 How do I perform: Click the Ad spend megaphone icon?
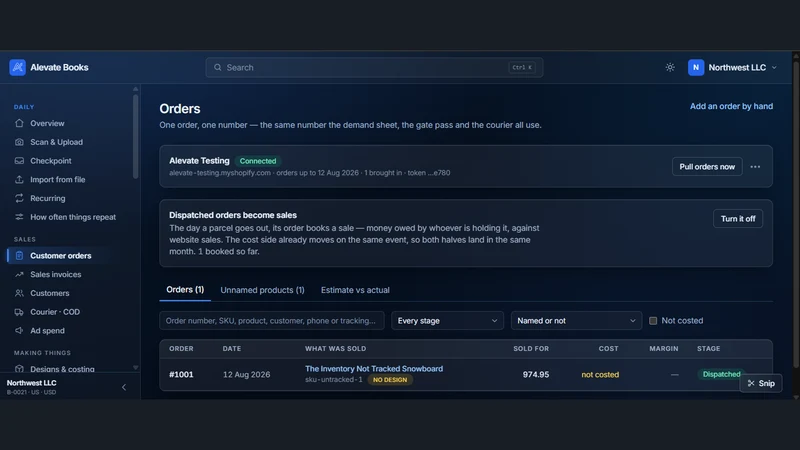click(19, 331)
